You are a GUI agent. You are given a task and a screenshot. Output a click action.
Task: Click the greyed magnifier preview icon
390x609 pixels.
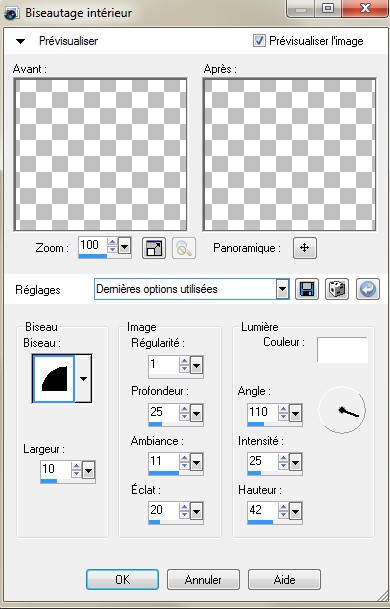pos(184,248)
